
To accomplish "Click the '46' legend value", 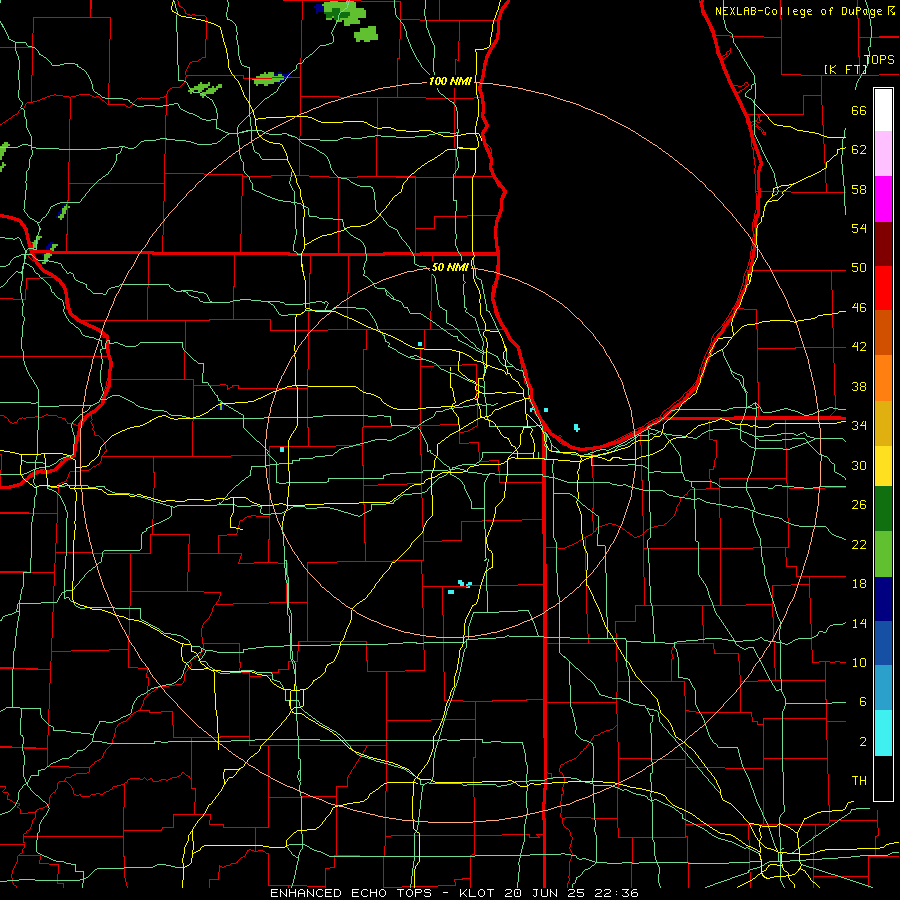I will [x=859, y=308].
